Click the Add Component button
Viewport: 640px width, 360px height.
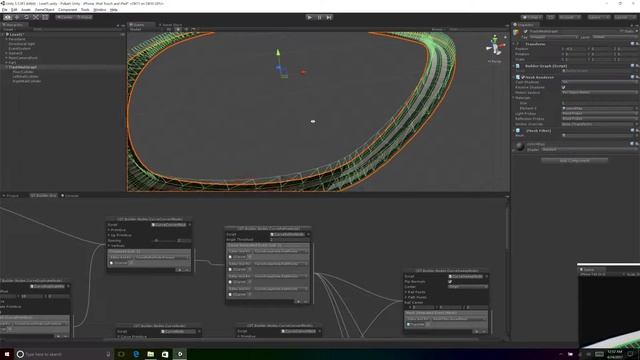(574, 160)
